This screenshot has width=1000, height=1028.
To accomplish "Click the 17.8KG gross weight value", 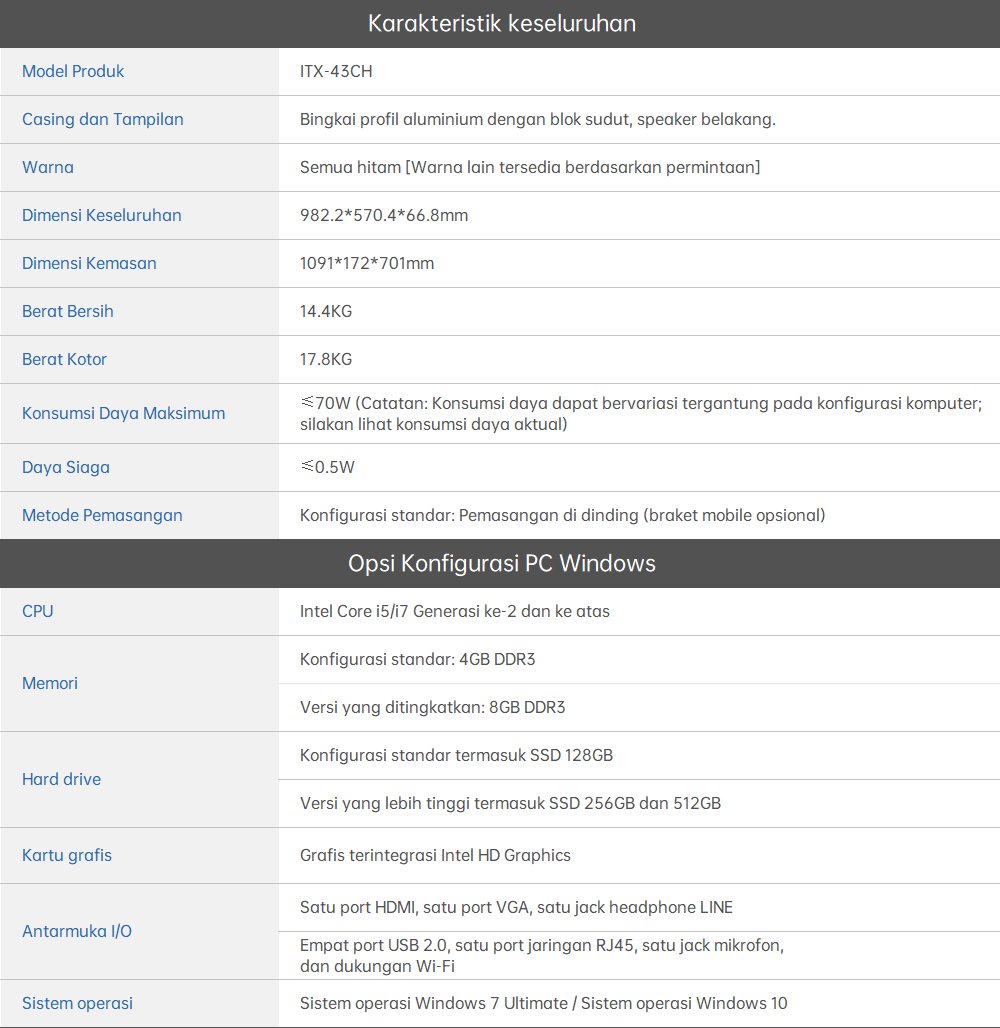I will [326, 359].
